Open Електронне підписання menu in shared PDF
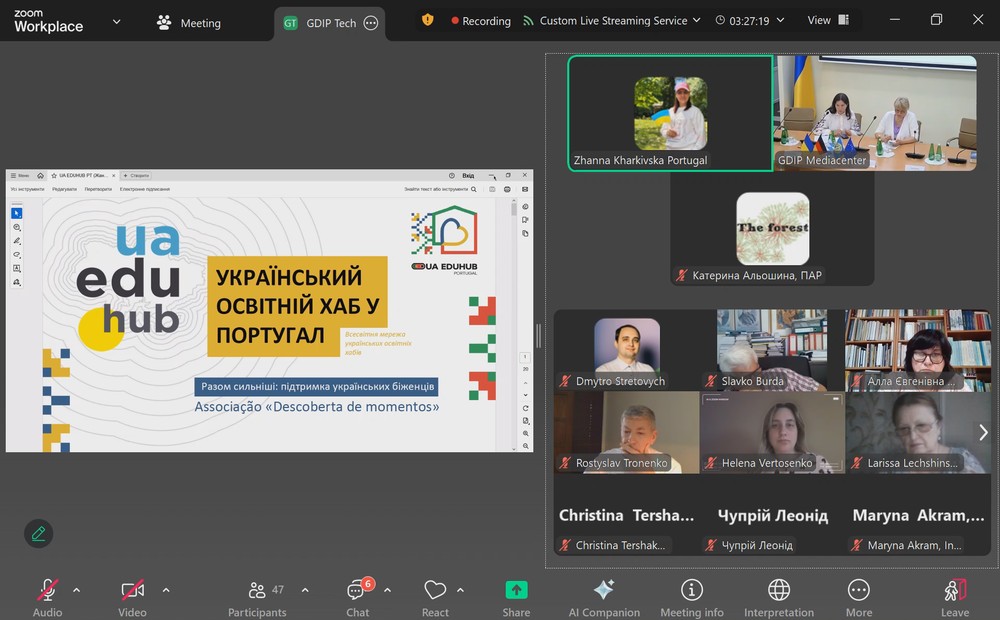The image size is (1000, 620). (145, 189)
